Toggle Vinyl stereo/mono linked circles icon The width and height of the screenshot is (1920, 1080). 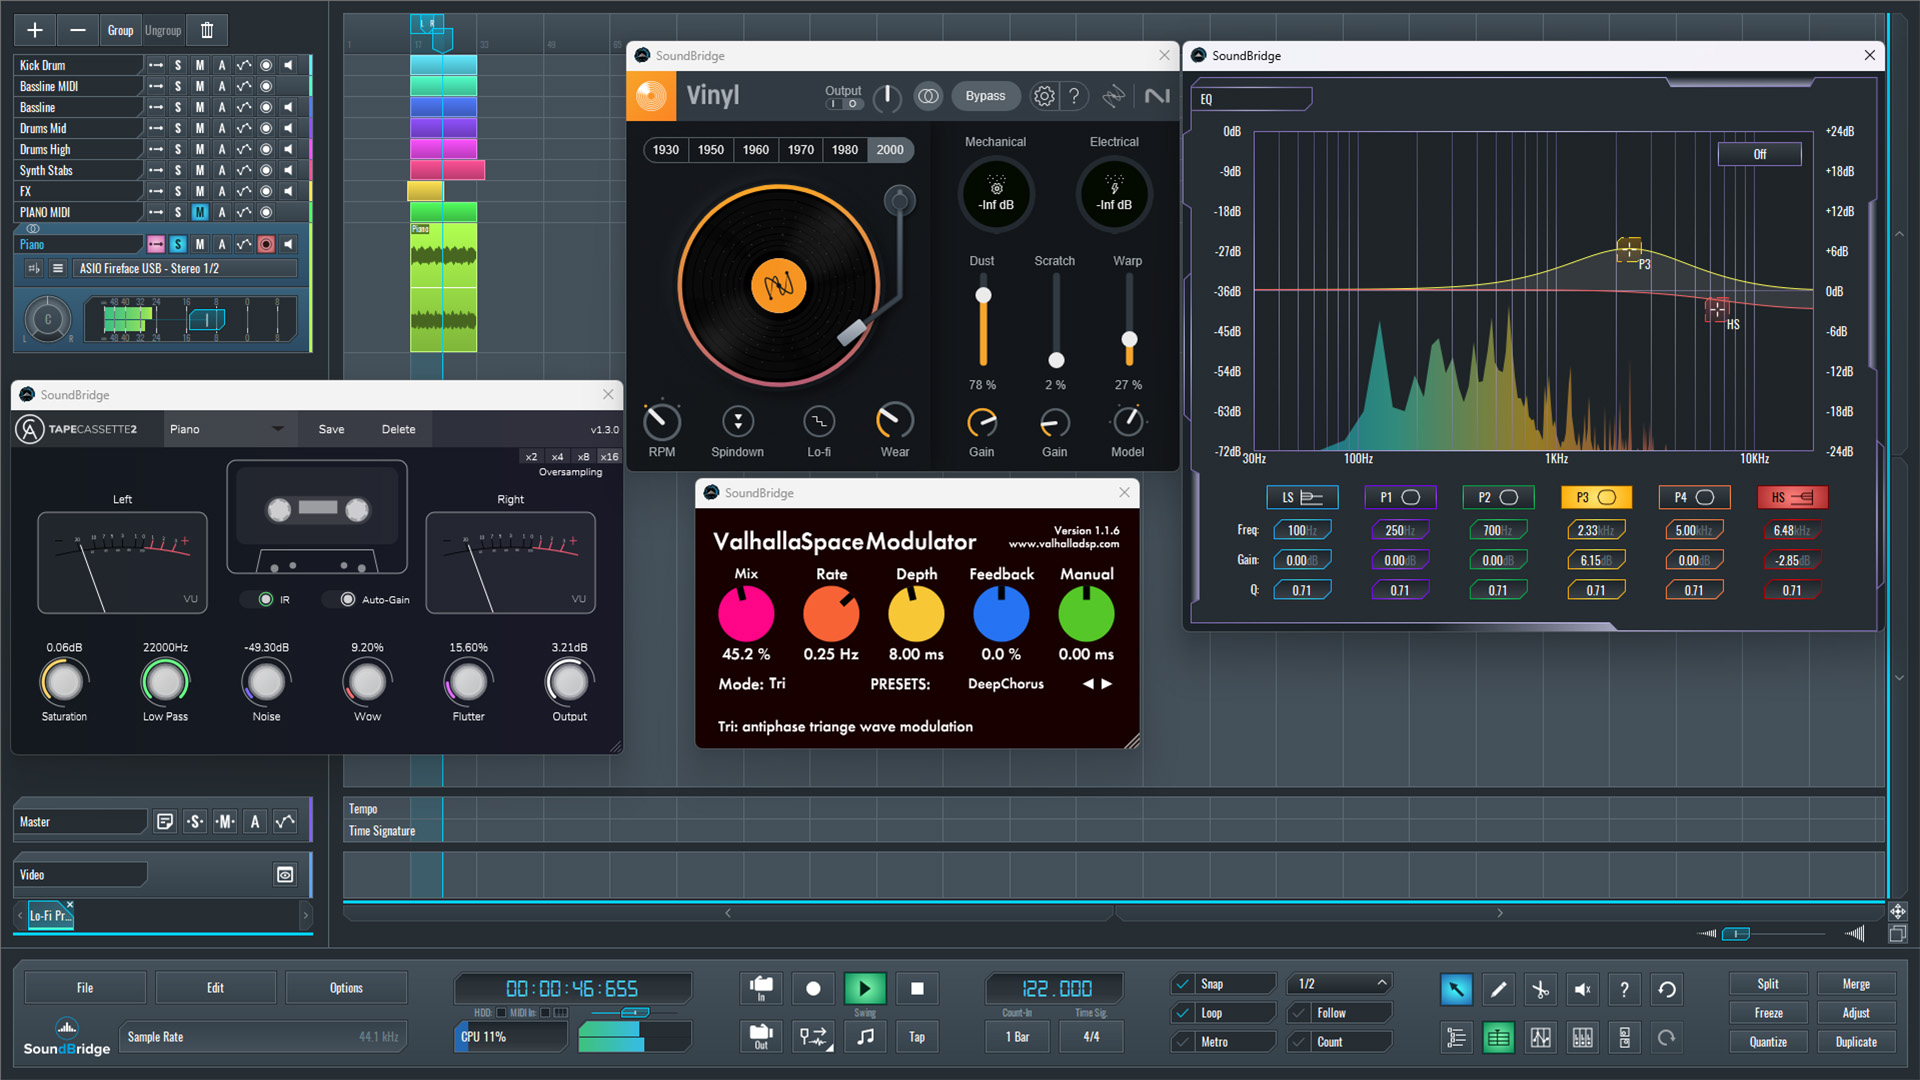928,96
